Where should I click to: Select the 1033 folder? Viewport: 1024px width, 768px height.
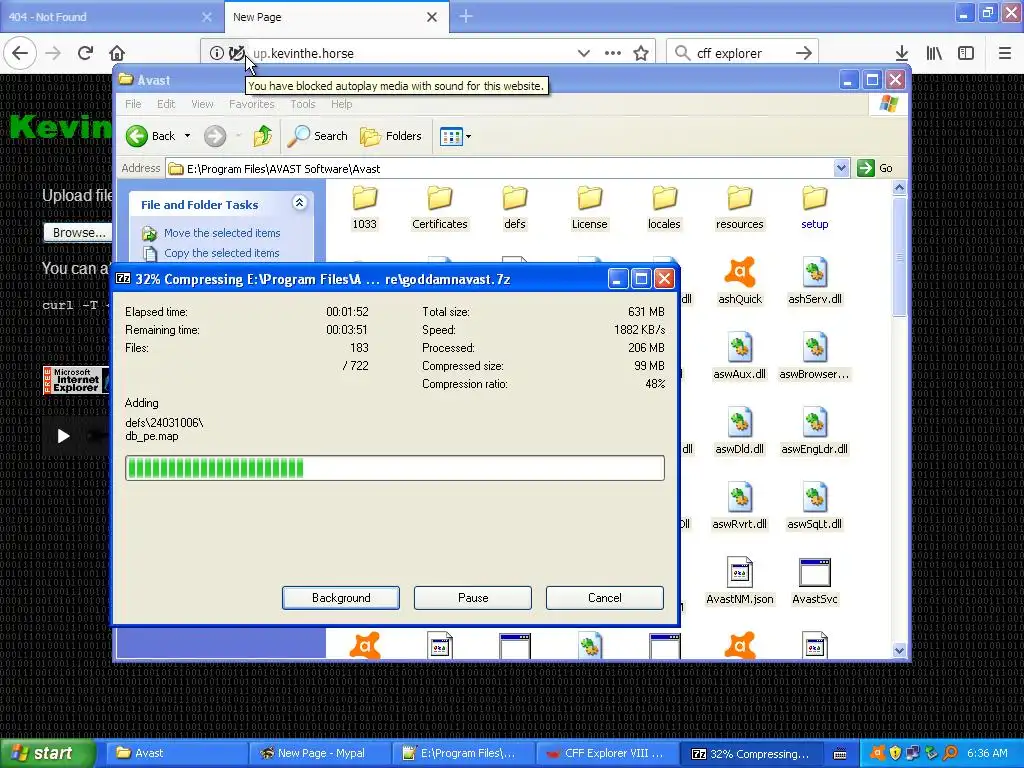[364, 208]
